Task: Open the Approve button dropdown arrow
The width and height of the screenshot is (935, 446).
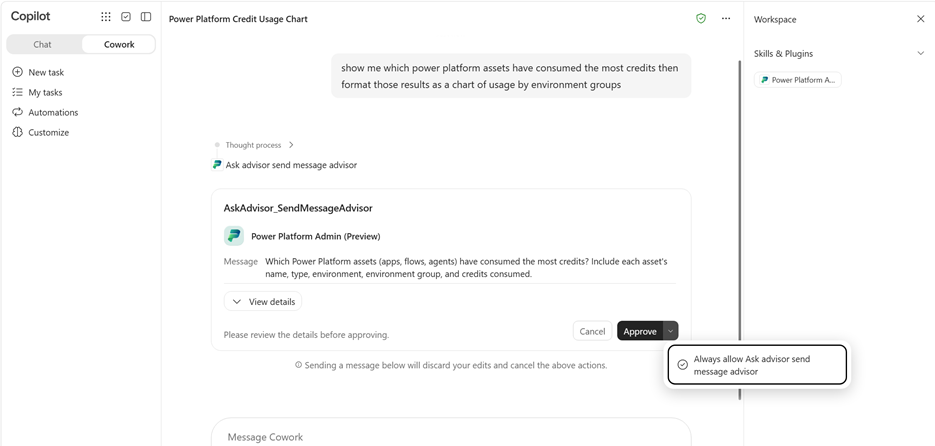Action: tap(670, 331)
